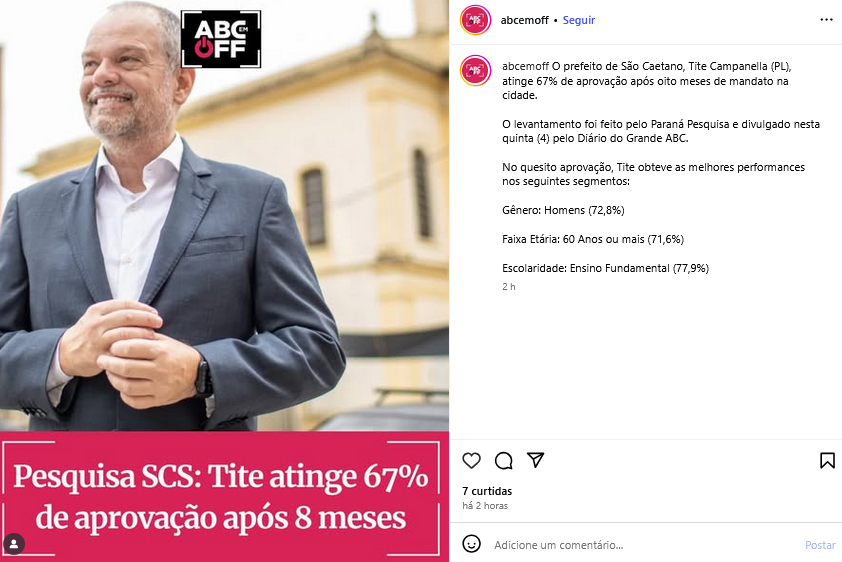842x562 pixels.
Task: Click the red headline banner on image
Action: tap(224, 497)
